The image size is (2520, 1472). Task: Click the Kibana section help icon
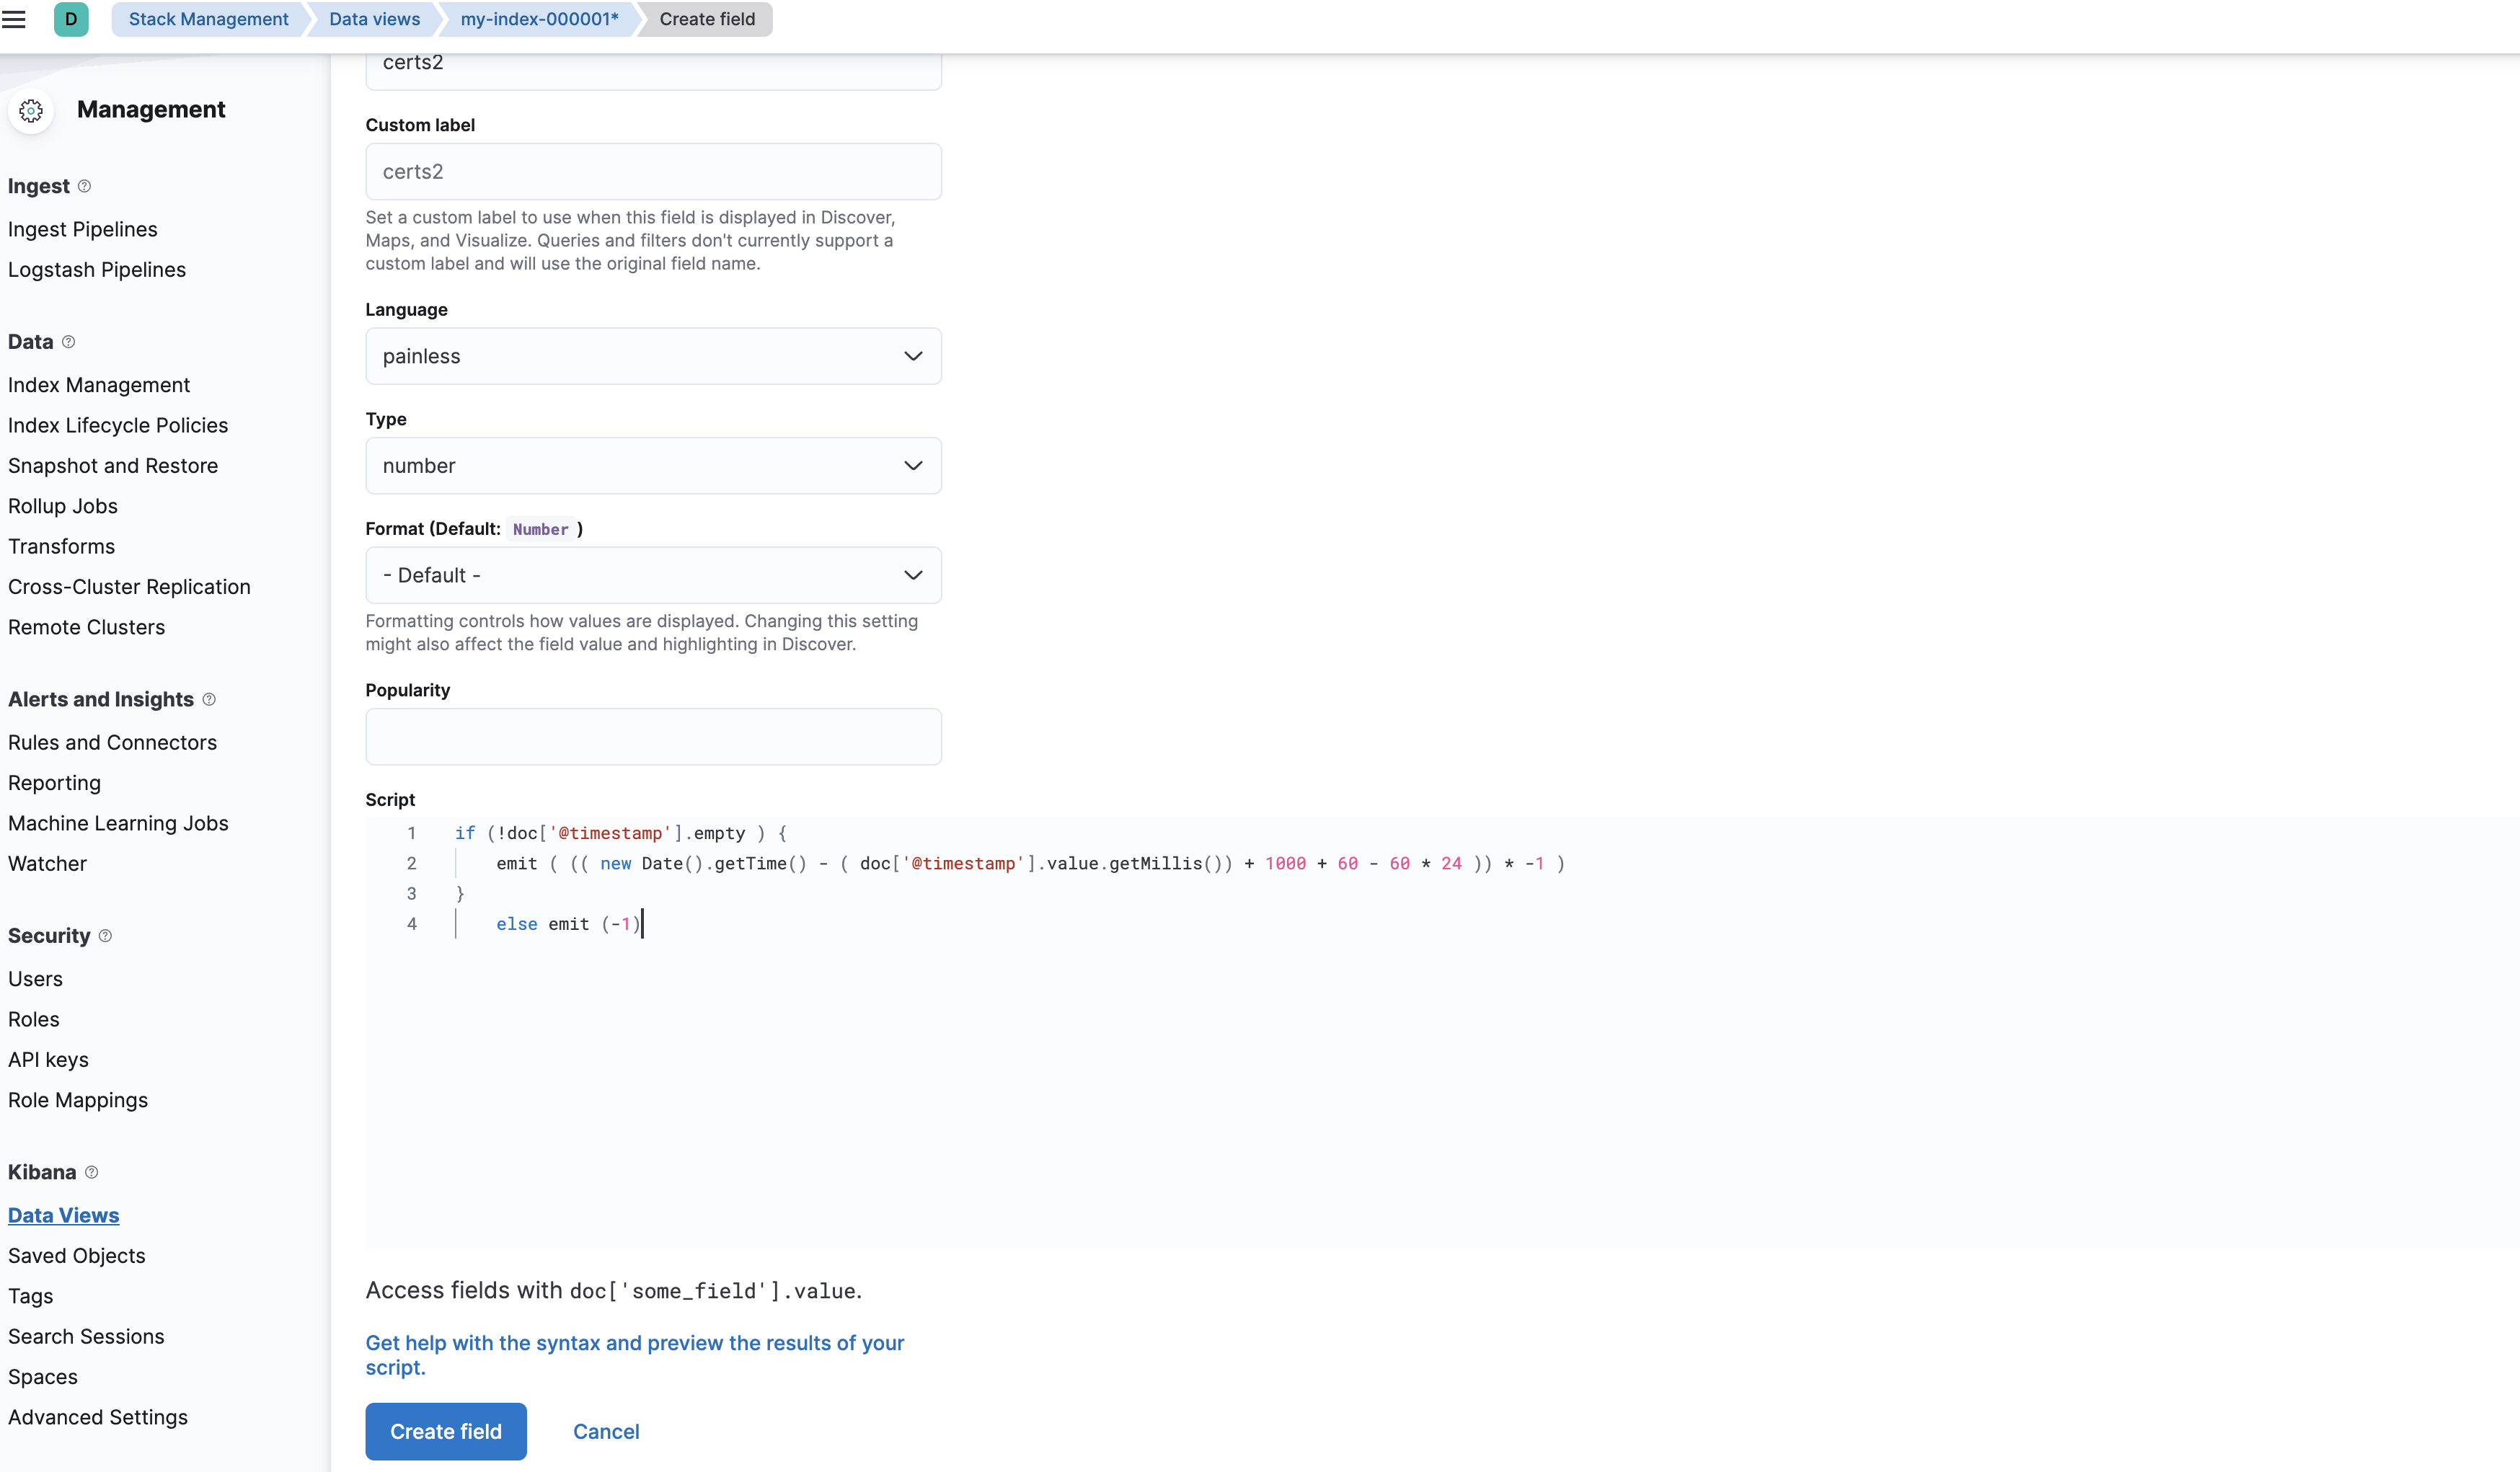91,1172
